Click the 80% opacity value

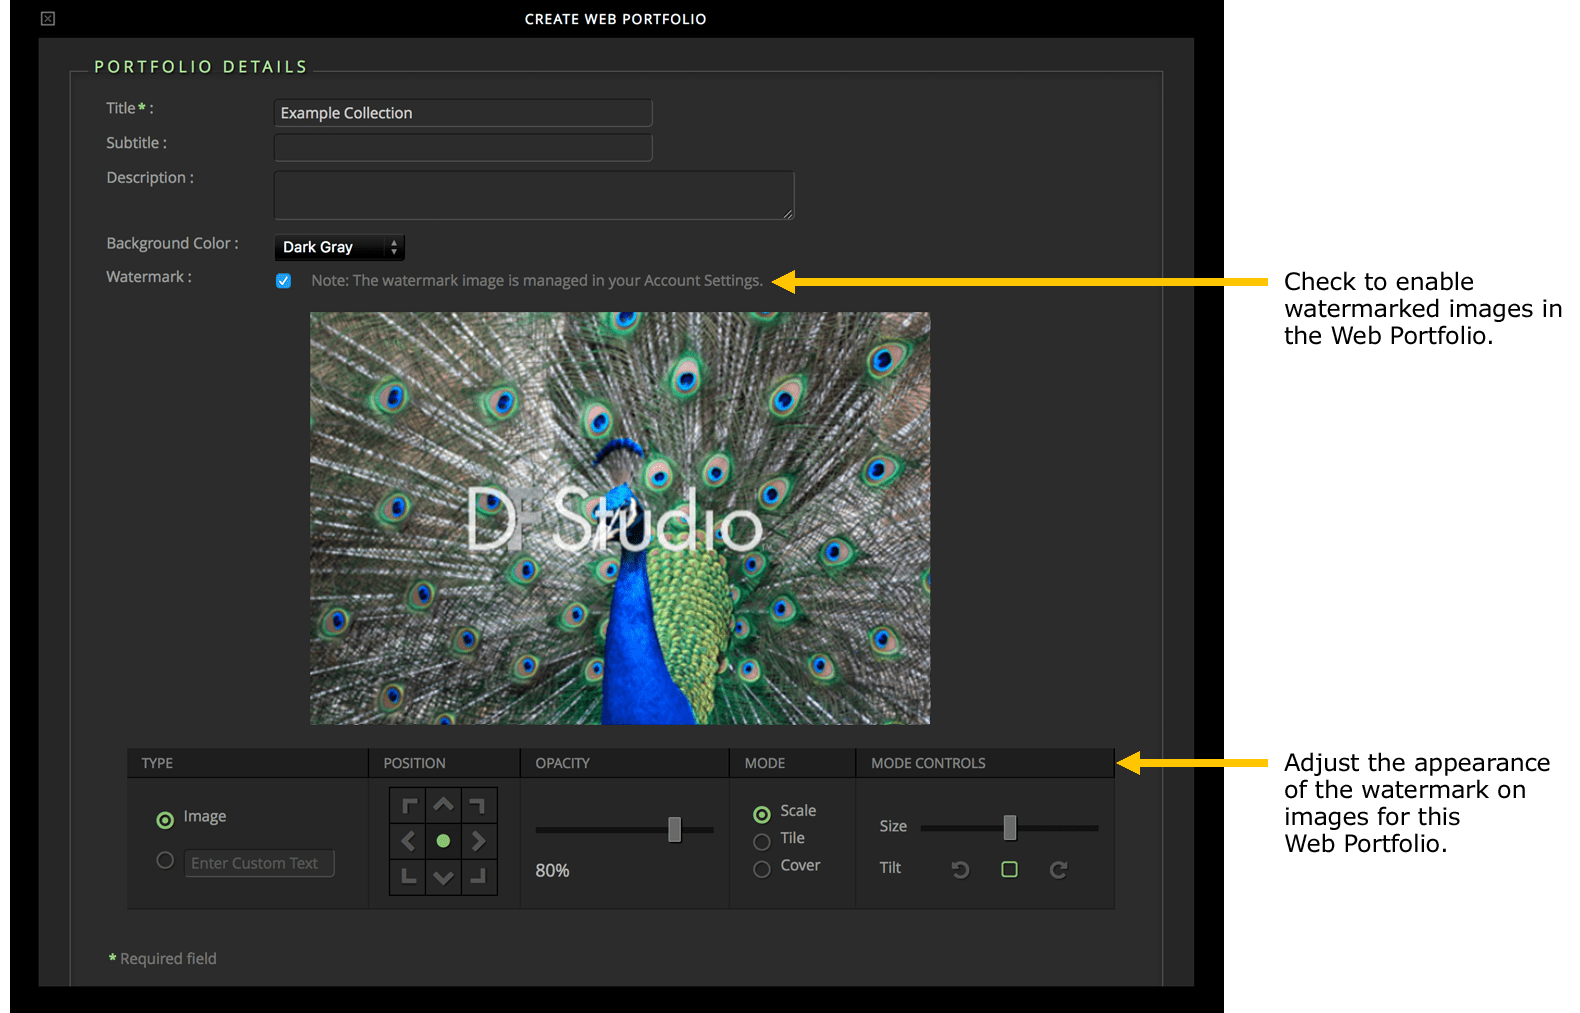coord(552,871)
